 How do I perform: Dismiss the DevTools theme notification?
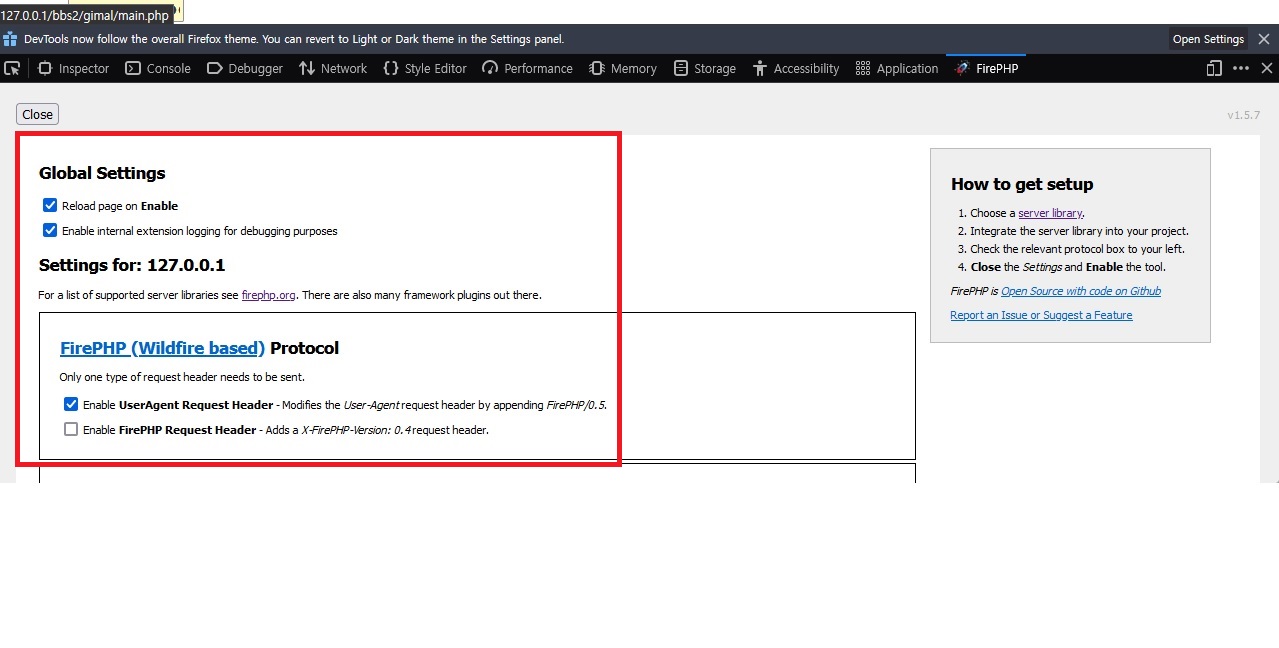pos(1264,39)
